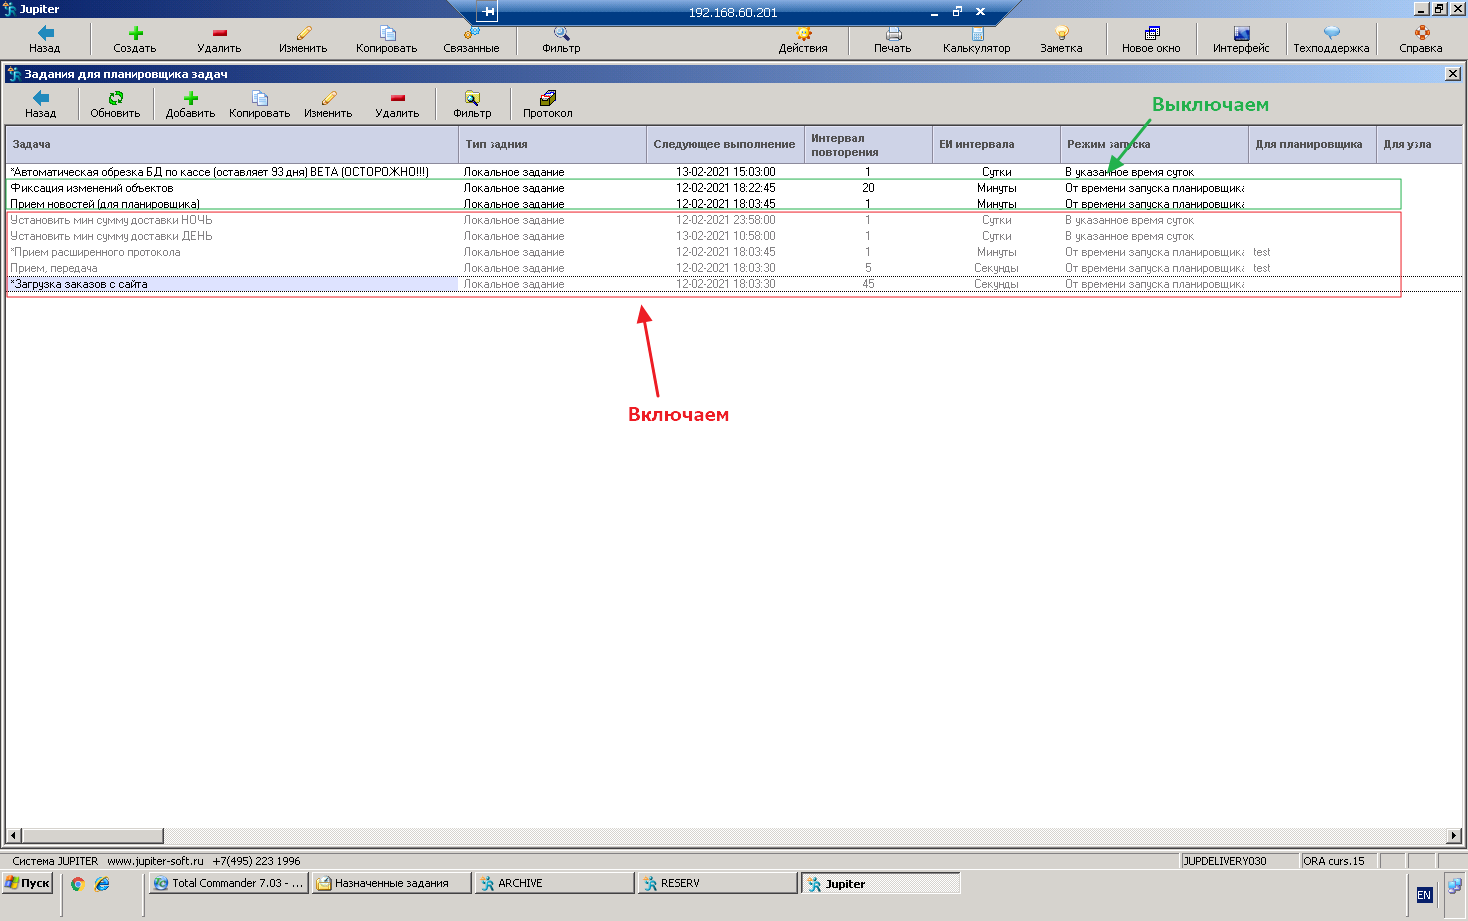The height and width of the screenshot is (921, 1468).
Task: Sort by Следующее выполнение column header
Action: tap(725, 144)
